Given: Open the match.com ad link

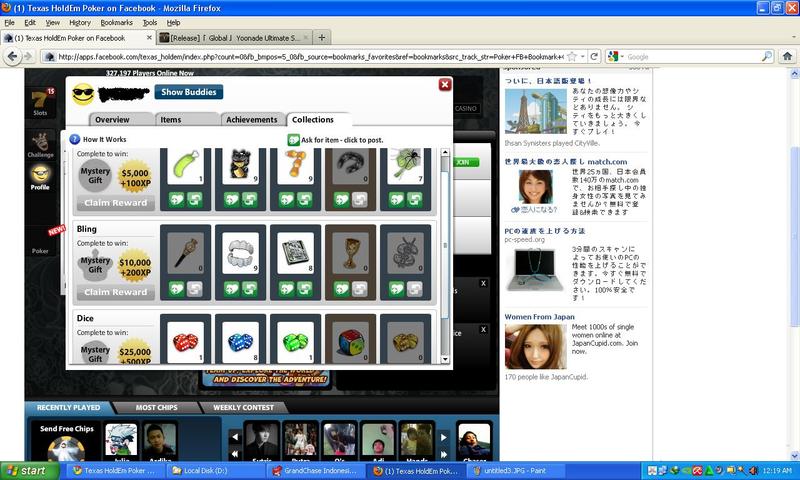Looking at the screenshot, I should tap(566, 161).
